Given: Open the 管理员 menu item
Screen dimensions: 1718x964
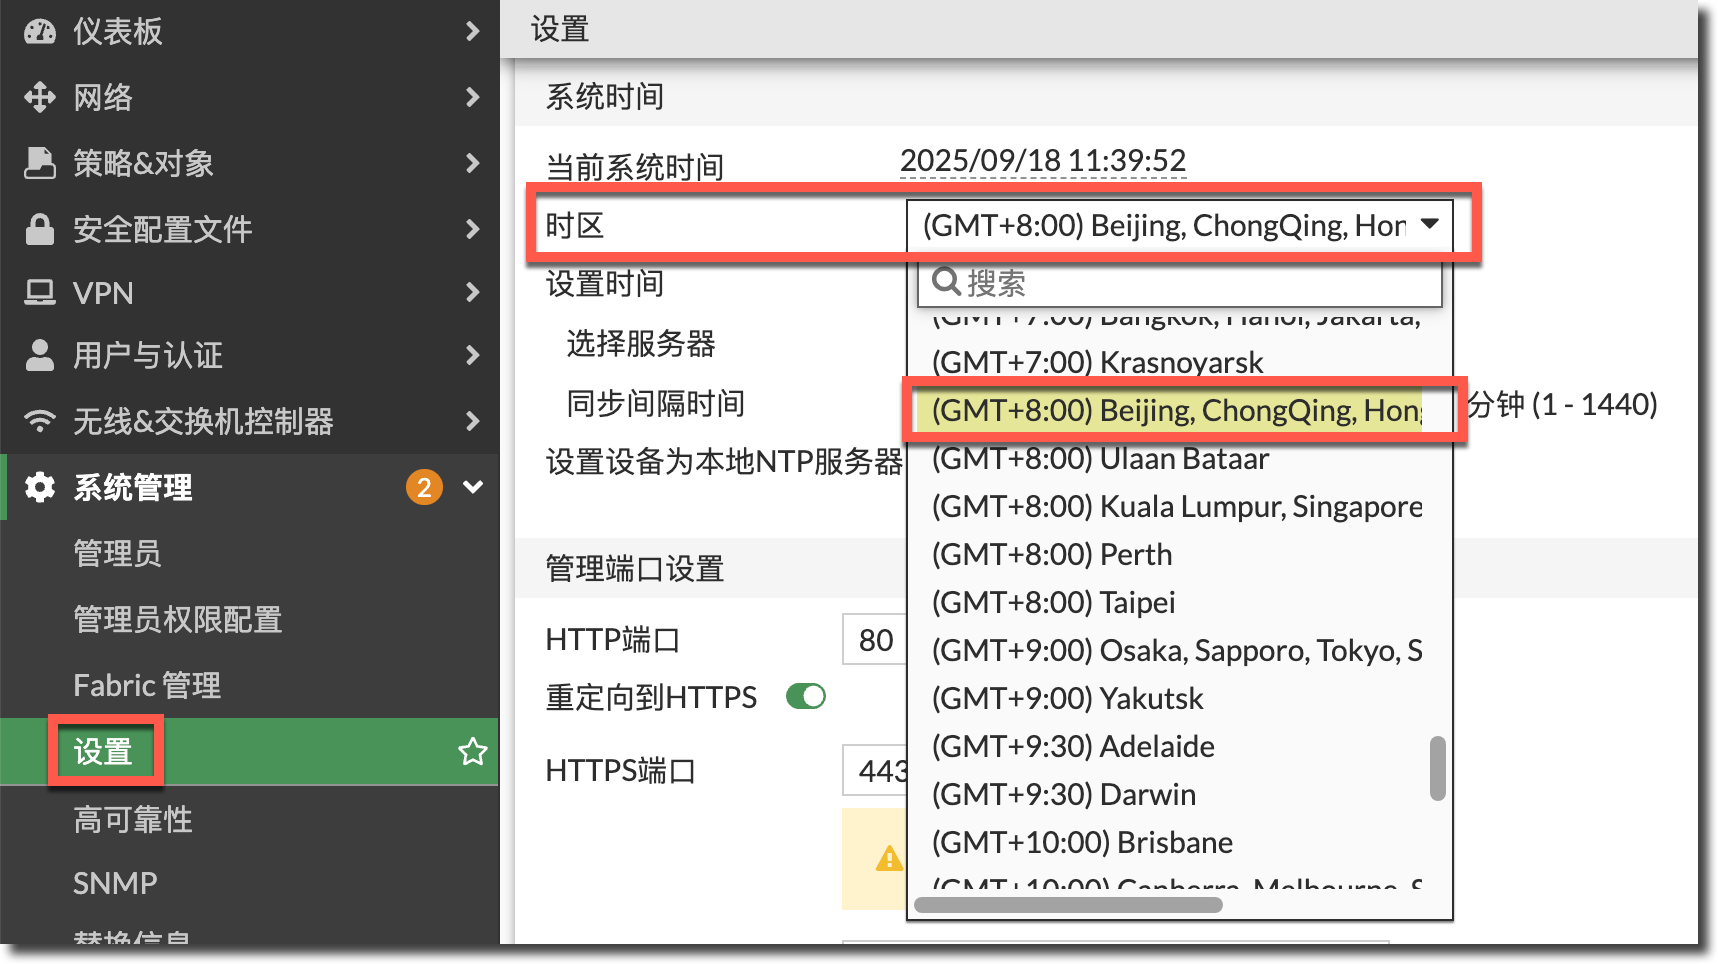Looking at the screenshot, I should pyautogui.click(x=117, y=553).
